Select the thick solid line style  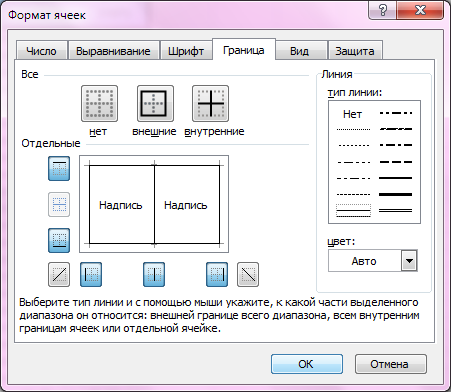tap(396, 194)
